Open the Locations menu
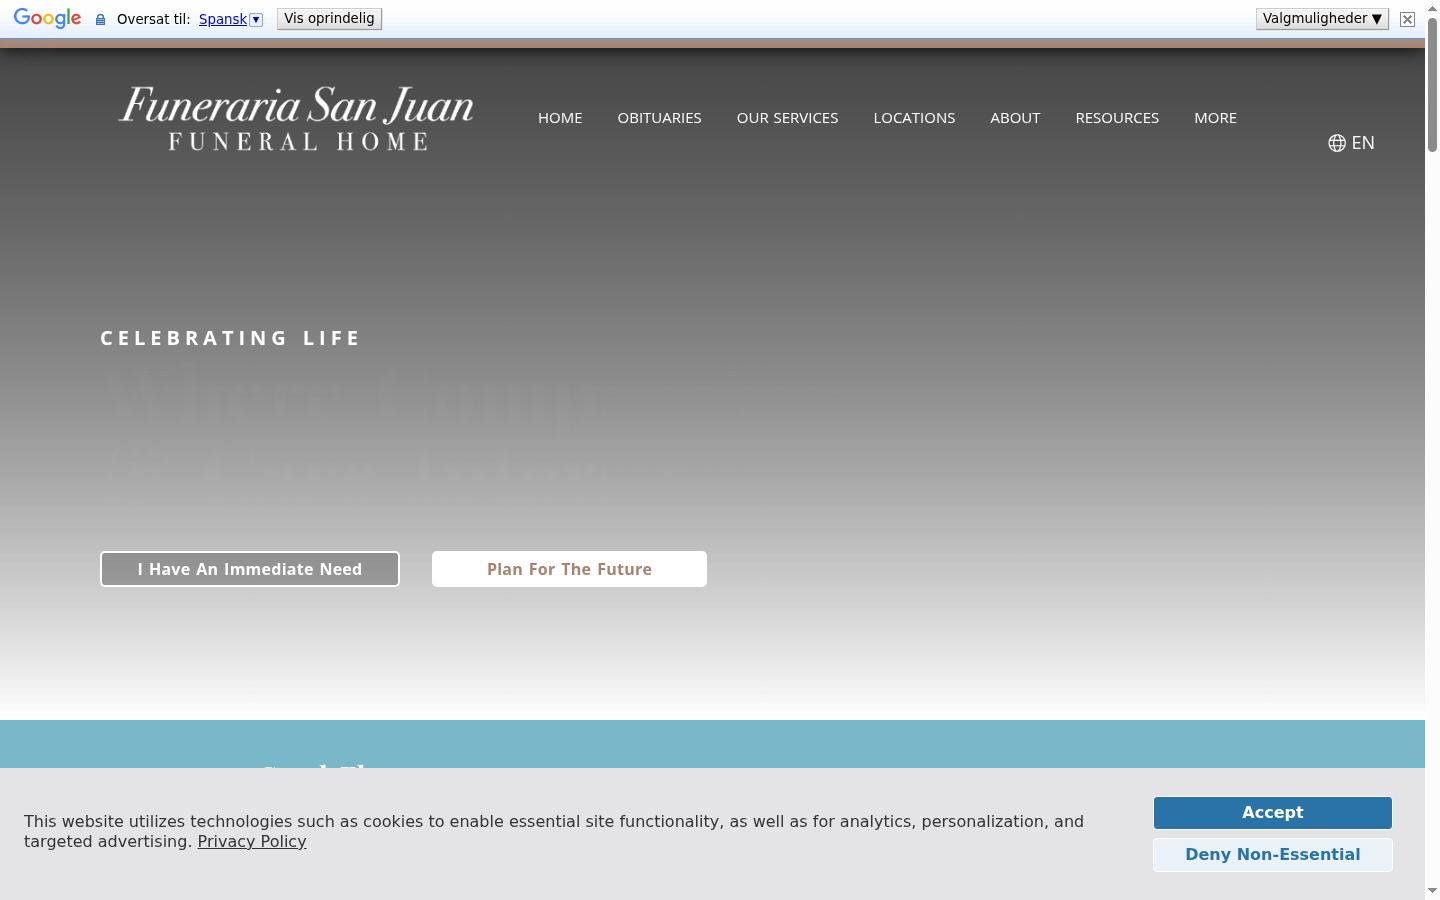1440x900 pixels. point(914,118)
